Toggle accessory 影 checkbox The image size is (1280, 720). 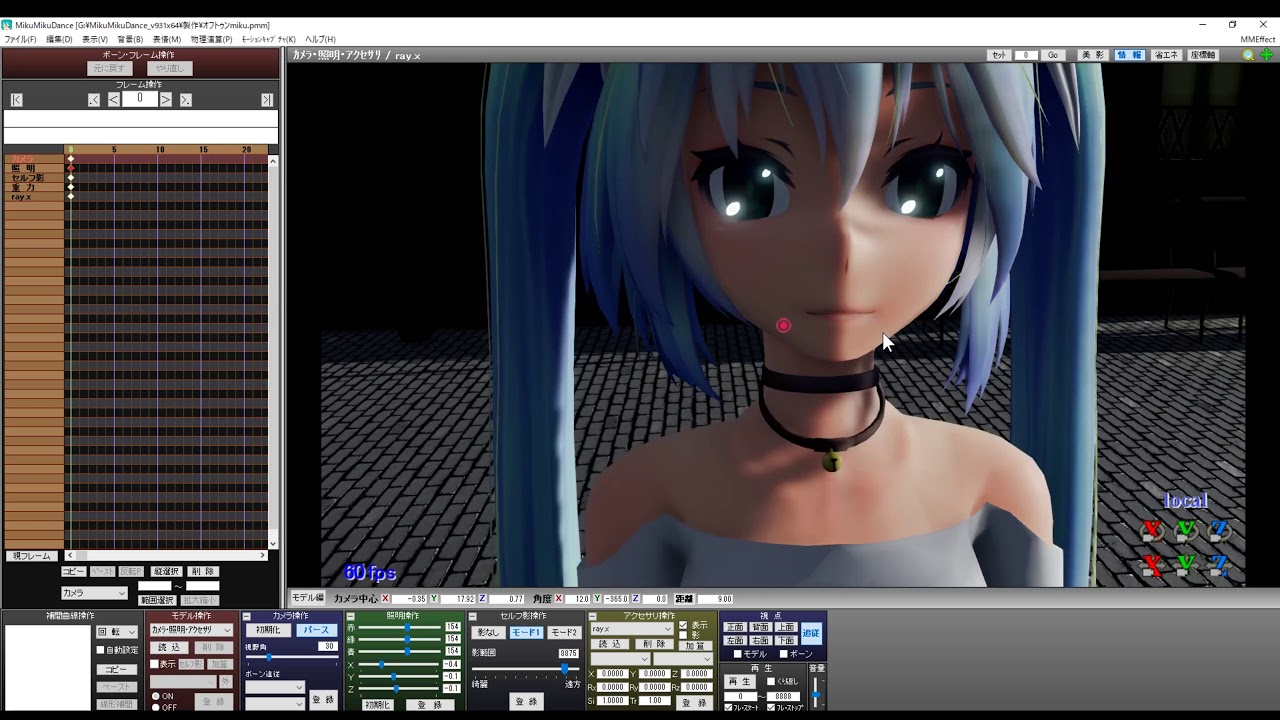pos(683,635)
